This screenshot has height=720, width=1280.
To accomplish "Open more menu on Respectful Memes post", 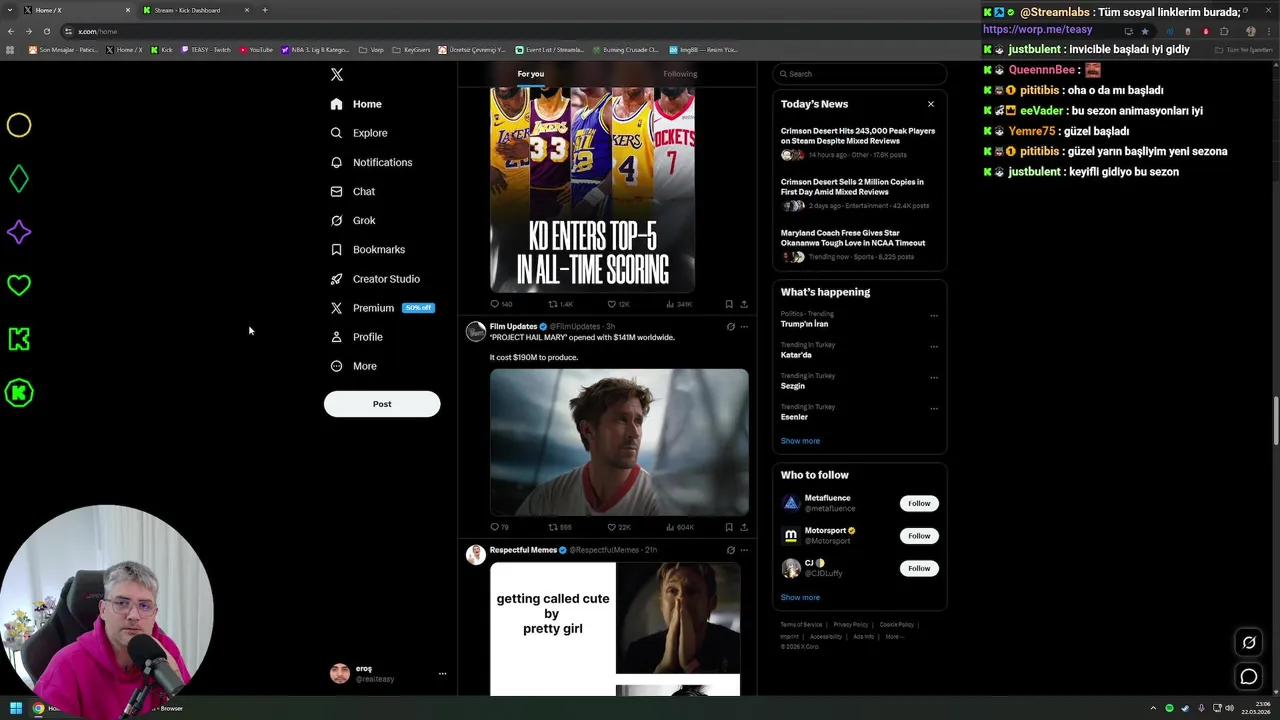I will tap(744, 550).
